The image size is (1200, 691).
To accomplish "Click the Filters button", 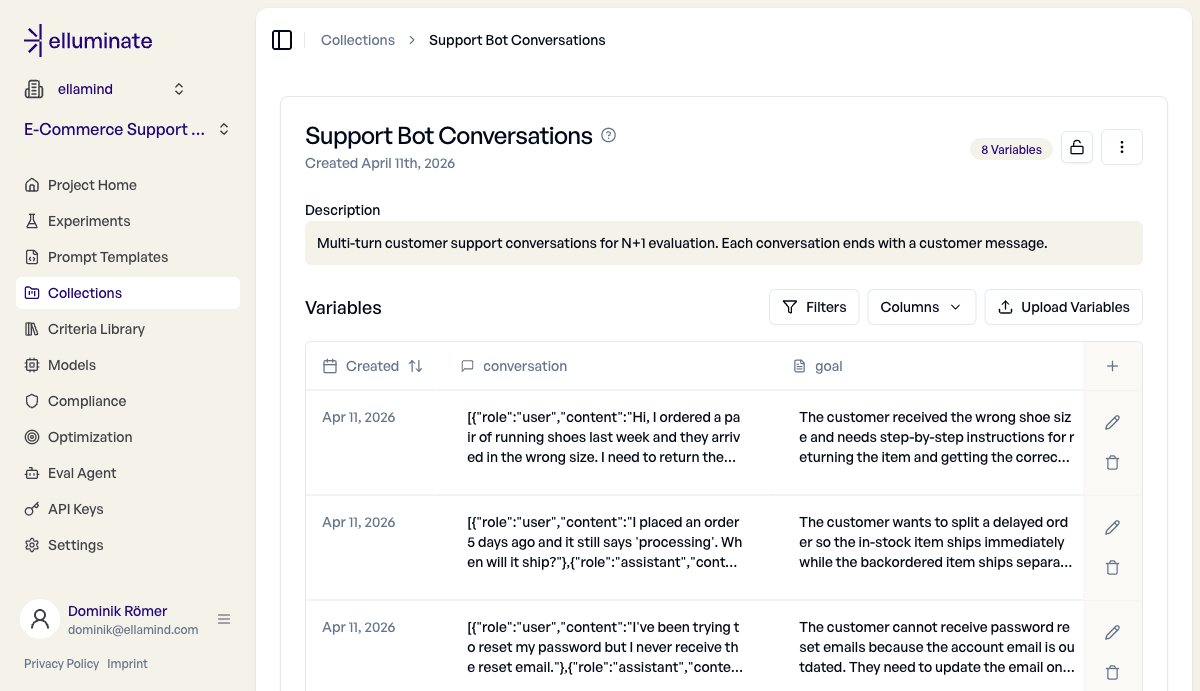I will (x=814, y=307).
